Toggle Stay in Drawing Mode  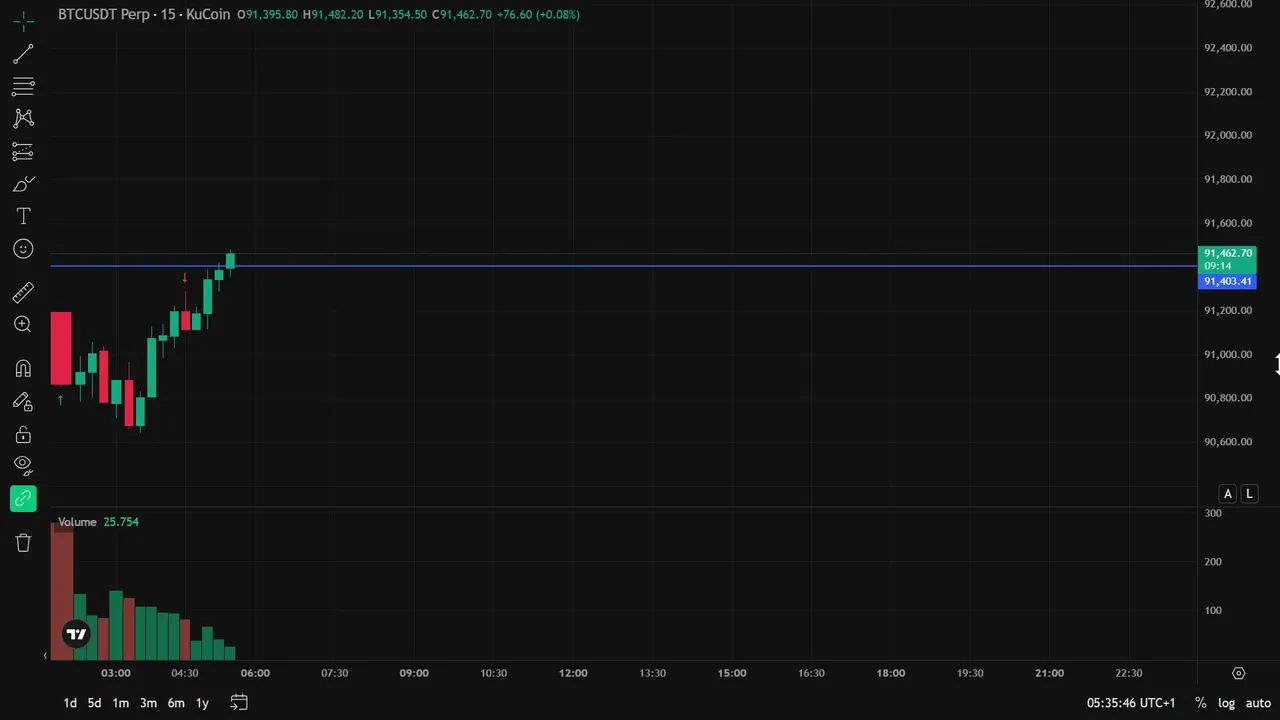click(x=24, y=401)
